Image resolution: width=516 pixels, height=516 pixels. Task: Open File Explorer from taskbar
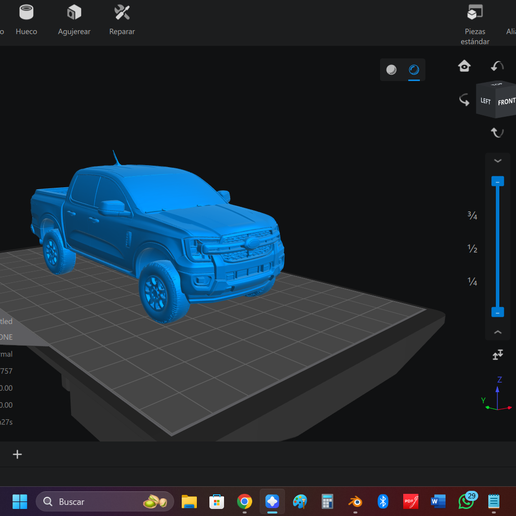pyautogui.click(x=189, y=502)
